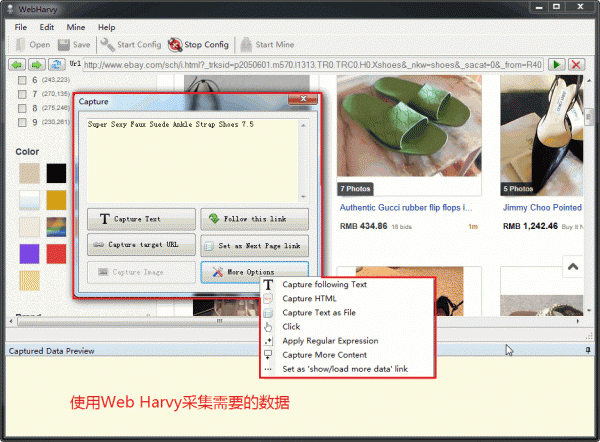Click the Capture target URL button
This screenshot has height=442, width=600.
pyautogui.click(x=141, y=245)
